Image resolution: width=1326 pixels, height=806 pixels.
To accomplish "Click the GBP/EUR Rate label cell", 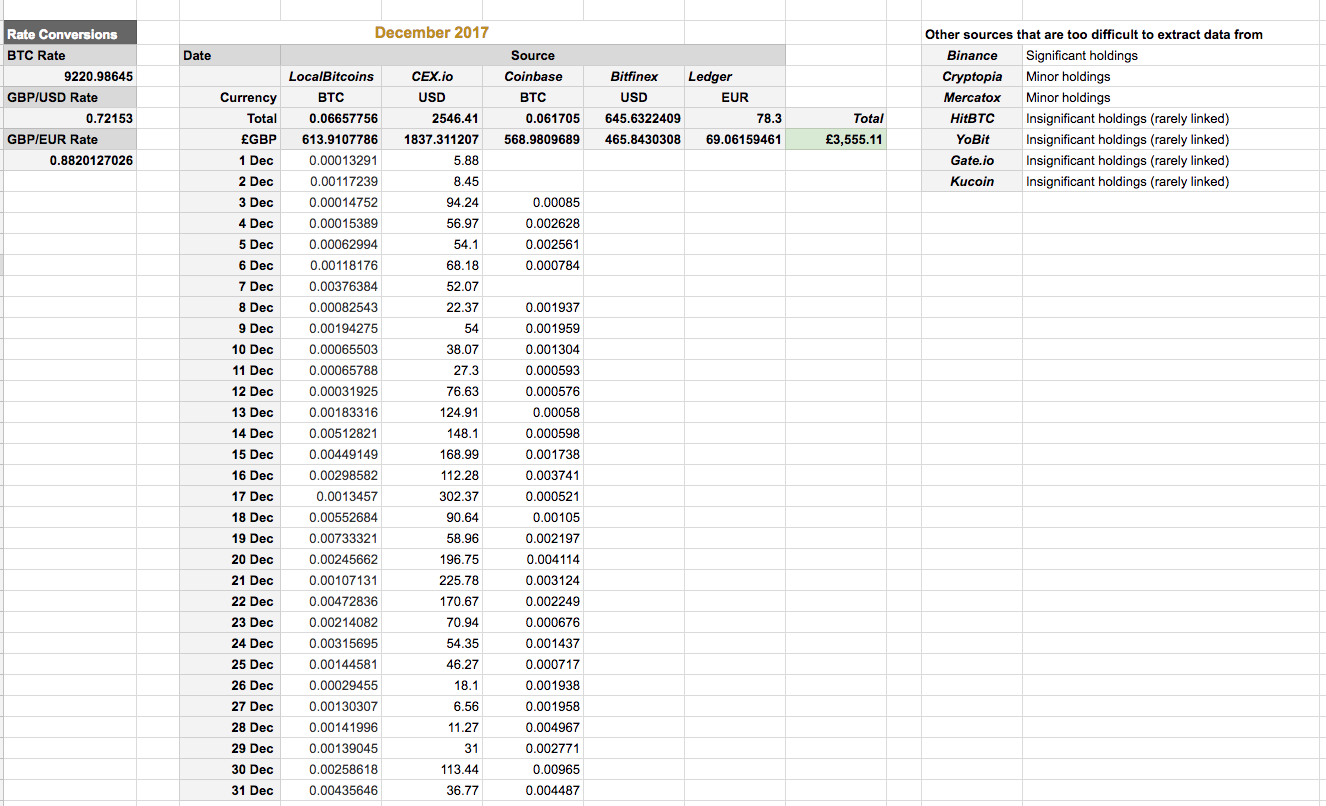I will coord(69,139).
